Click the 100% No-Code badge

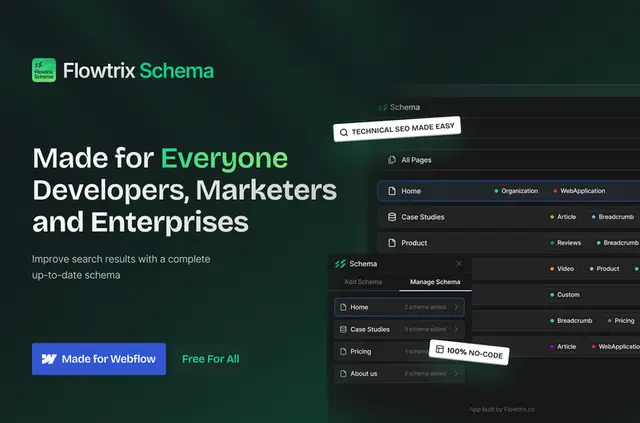(469, 352)
